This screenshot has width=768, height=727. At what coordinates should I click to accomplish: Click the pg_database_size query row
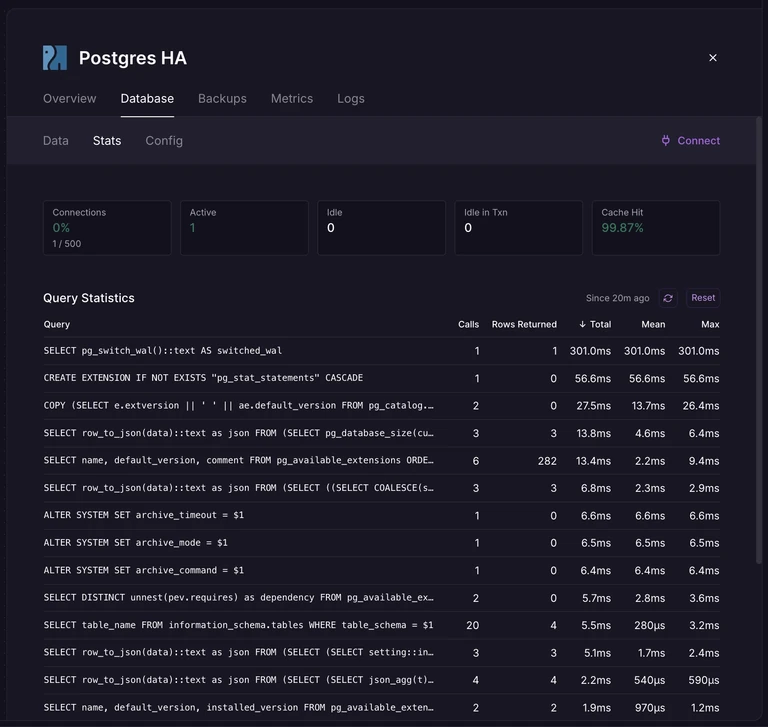coord(382,433)
